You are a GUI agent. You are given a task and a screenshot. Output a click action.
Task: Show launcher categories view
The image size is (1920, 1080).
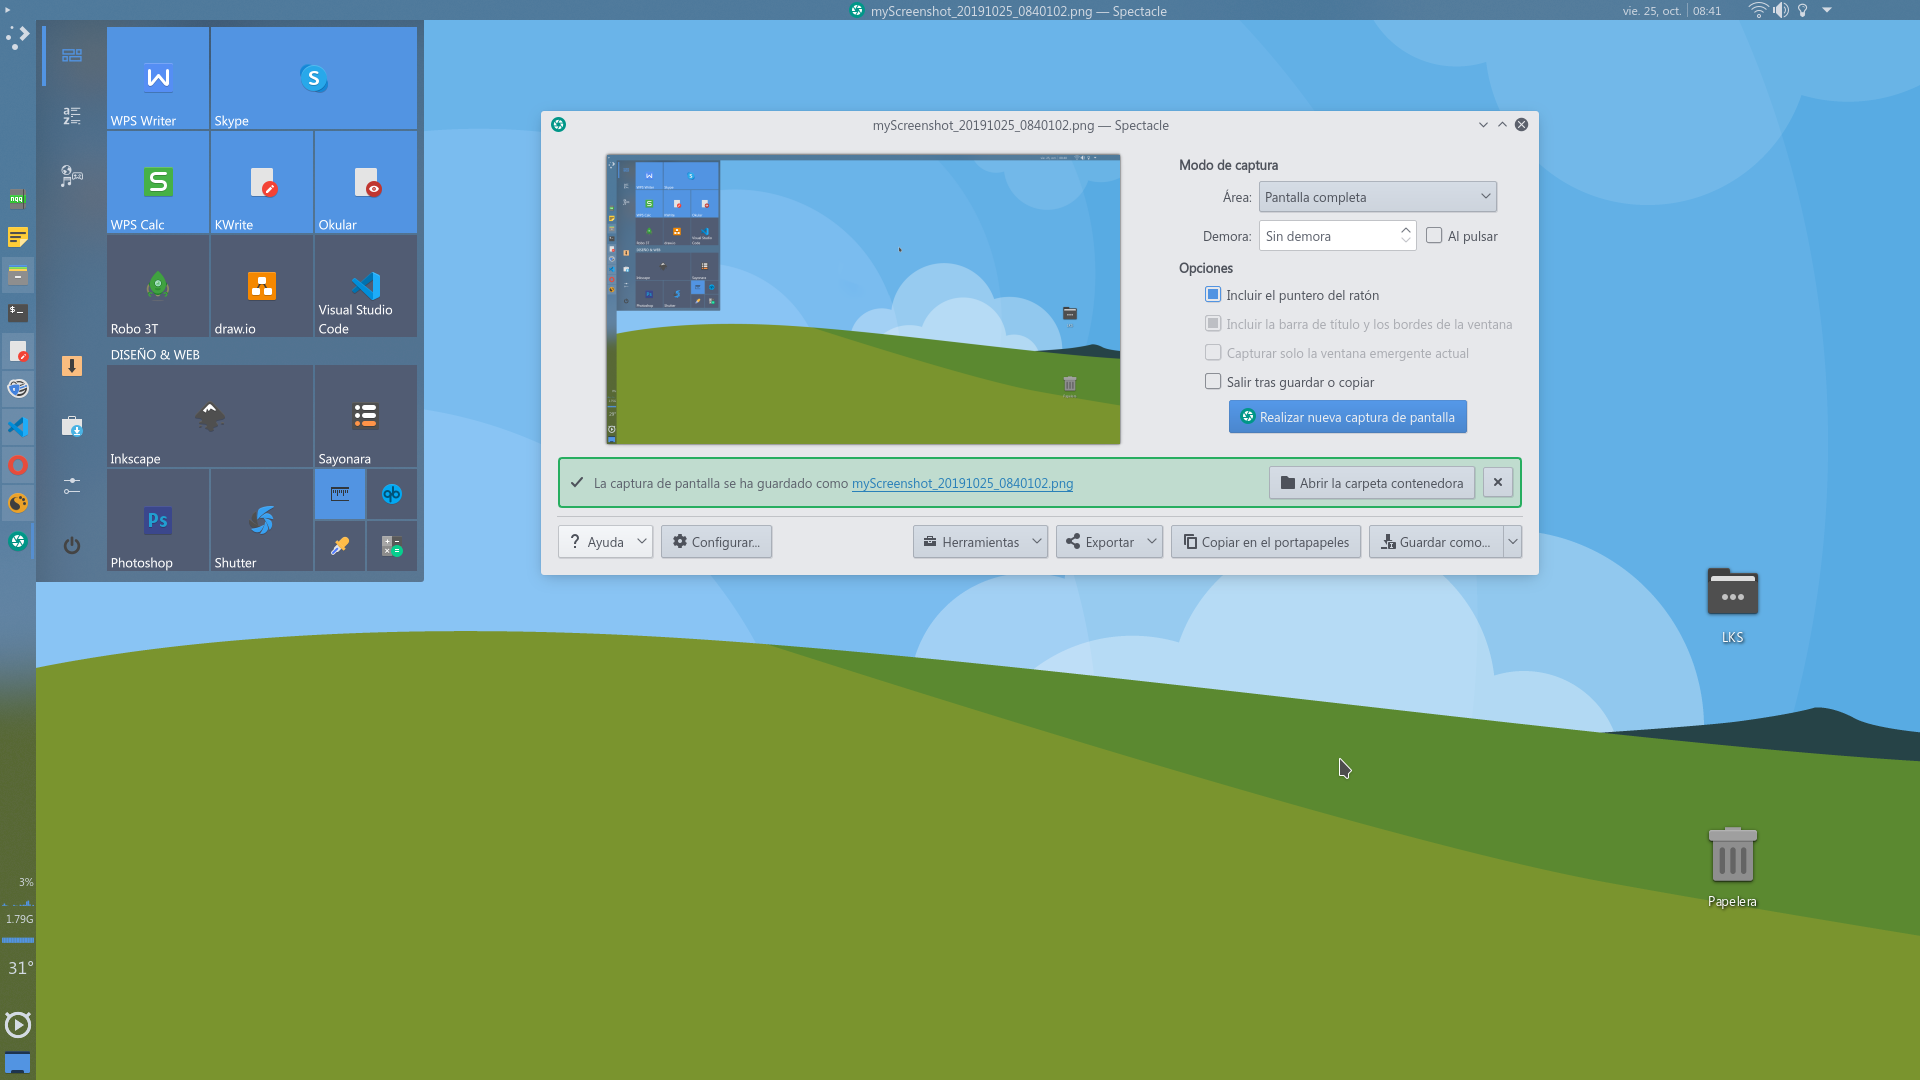click(x=72, y=176)
